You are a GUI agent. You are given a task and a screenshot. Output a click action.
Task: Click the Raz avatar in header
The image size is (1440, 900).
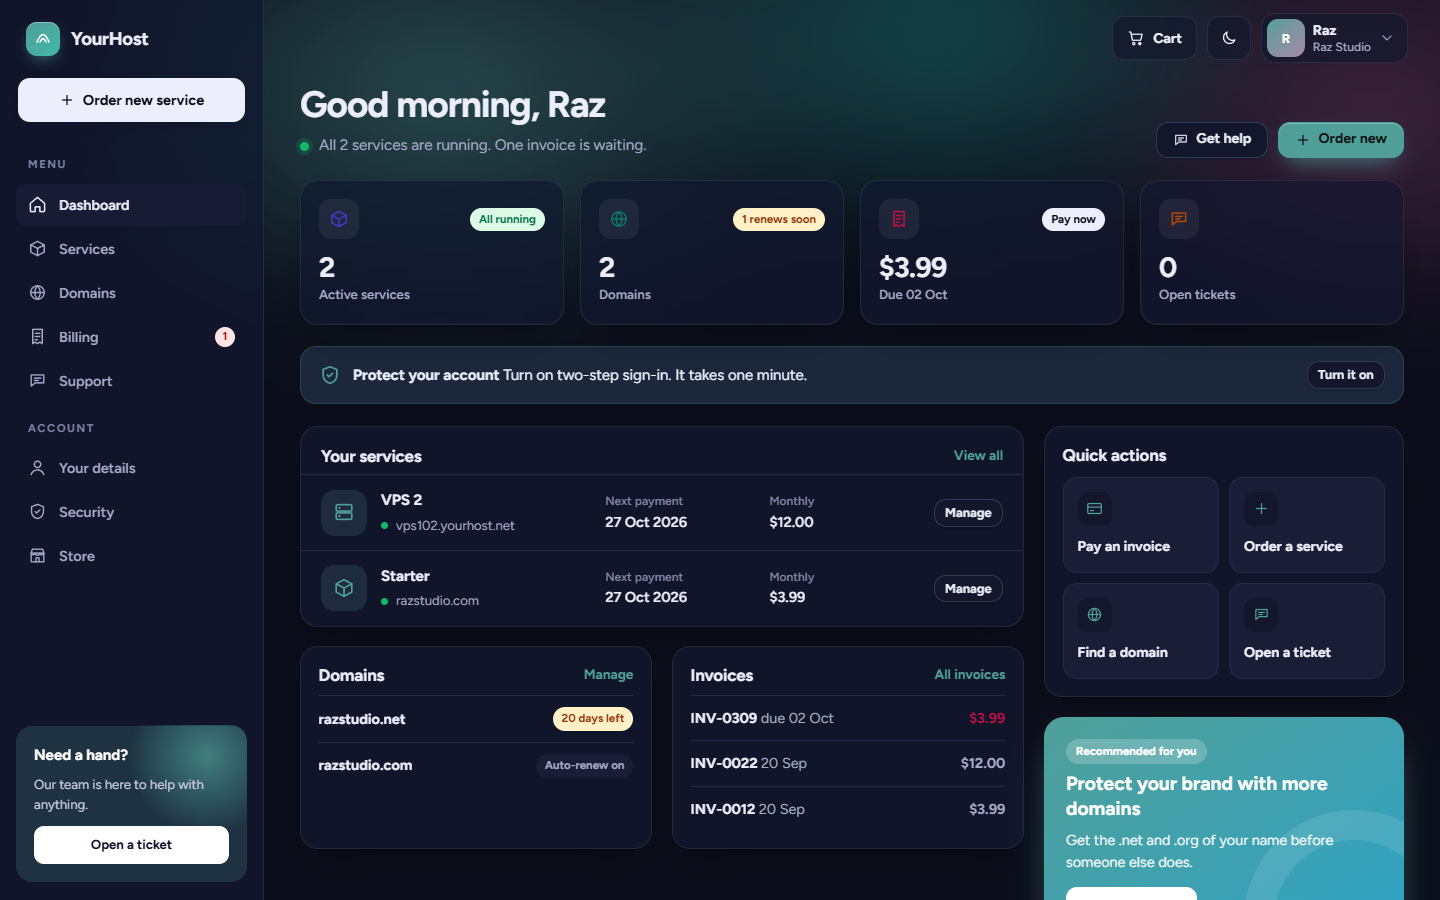tap(1286, 38)
